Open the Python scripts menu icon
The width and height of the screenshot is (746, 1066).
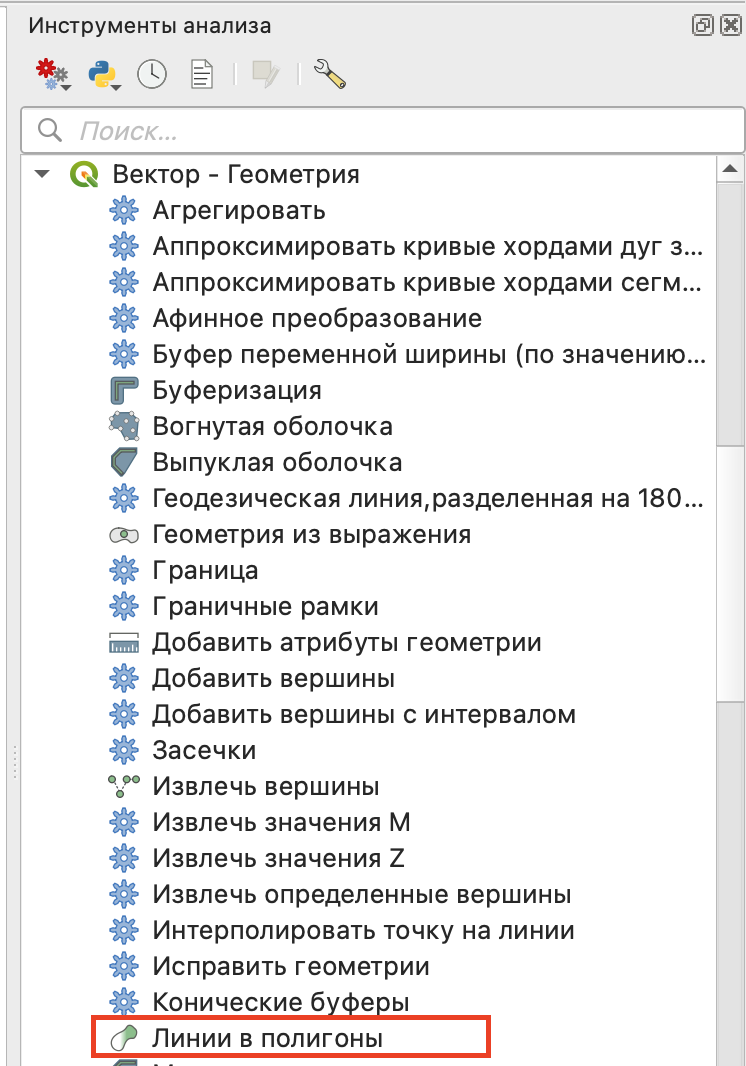point(102,74)
